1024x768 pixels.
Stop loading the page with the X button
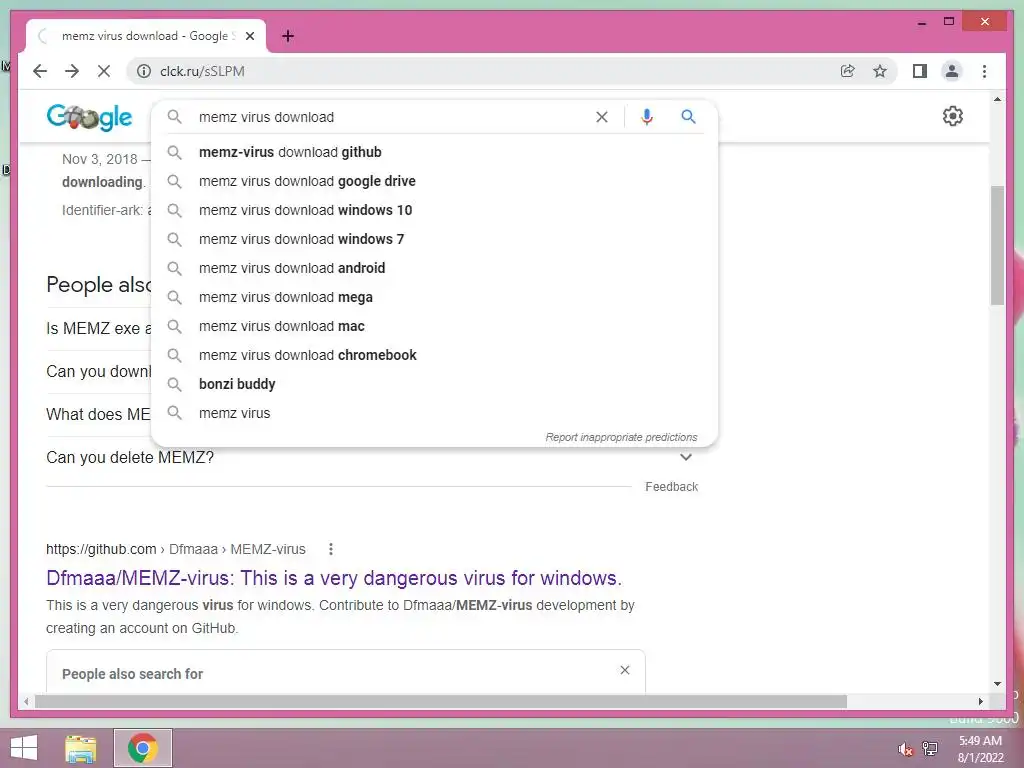point(104,71)
